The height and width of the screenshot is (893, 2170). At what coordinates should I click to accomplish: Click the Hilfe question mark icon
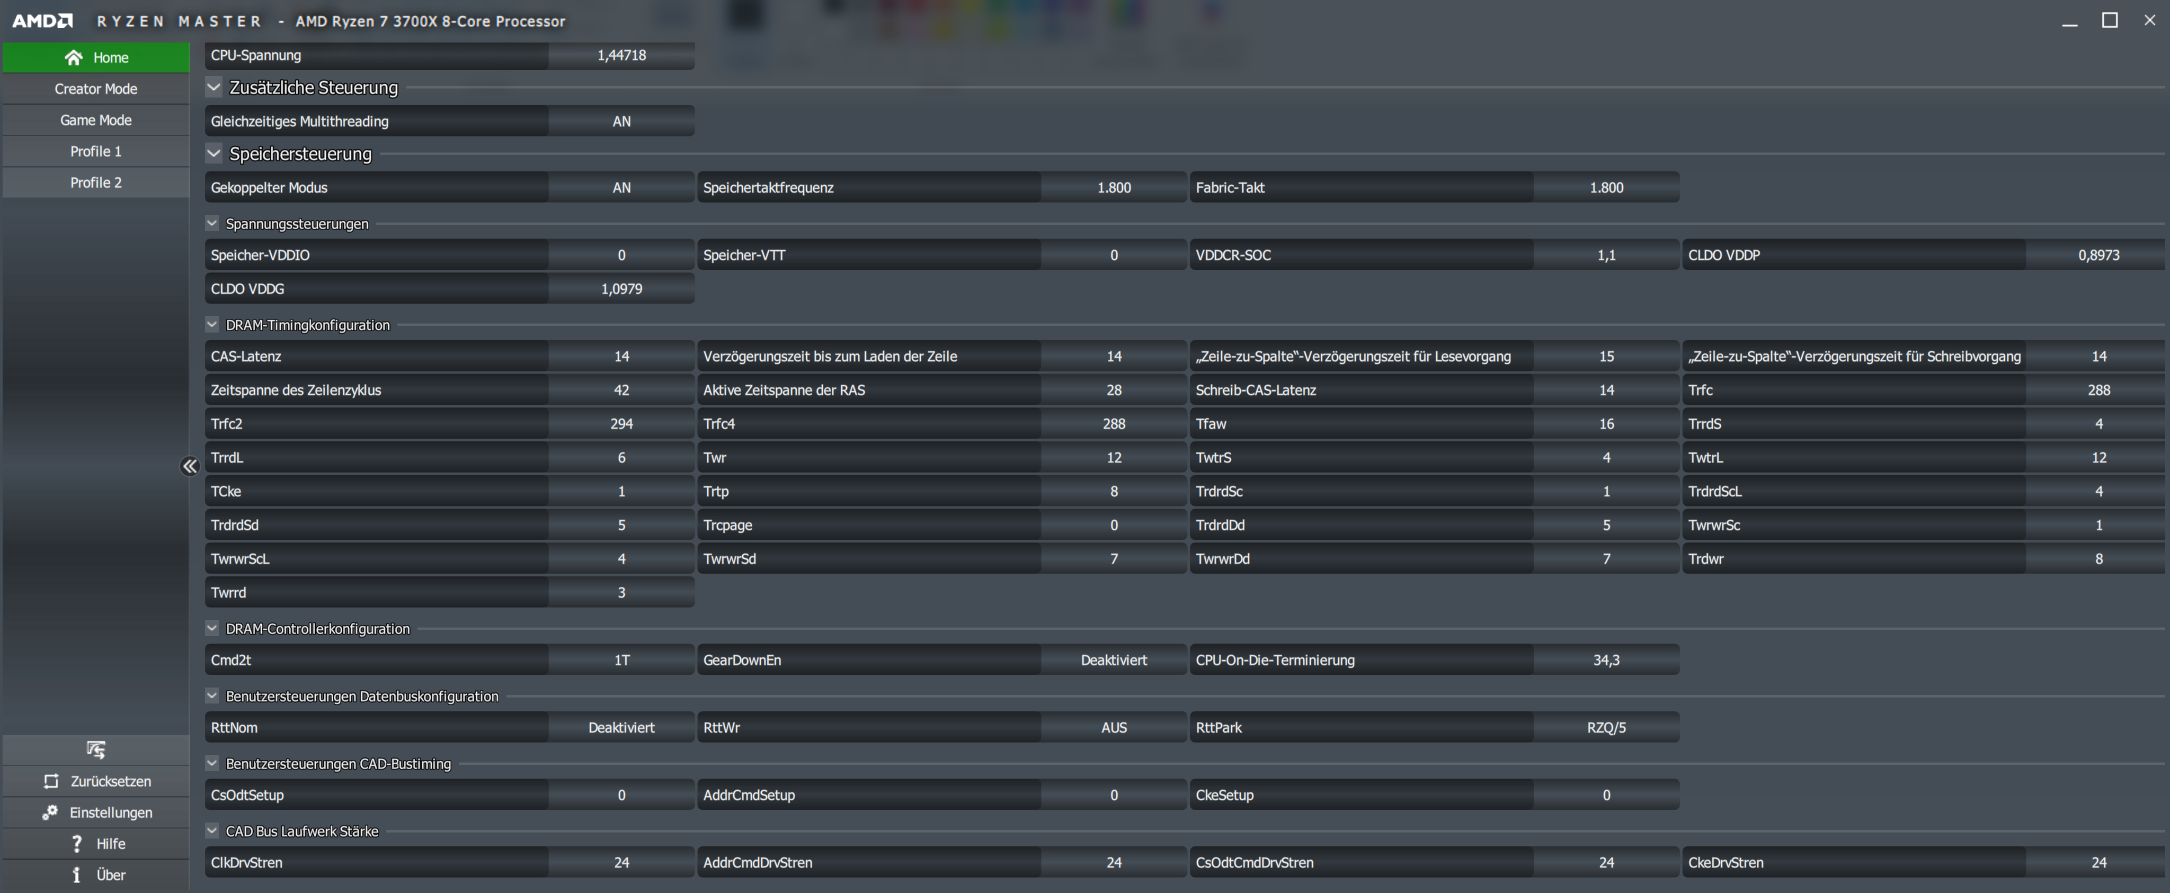pos(76,843)
